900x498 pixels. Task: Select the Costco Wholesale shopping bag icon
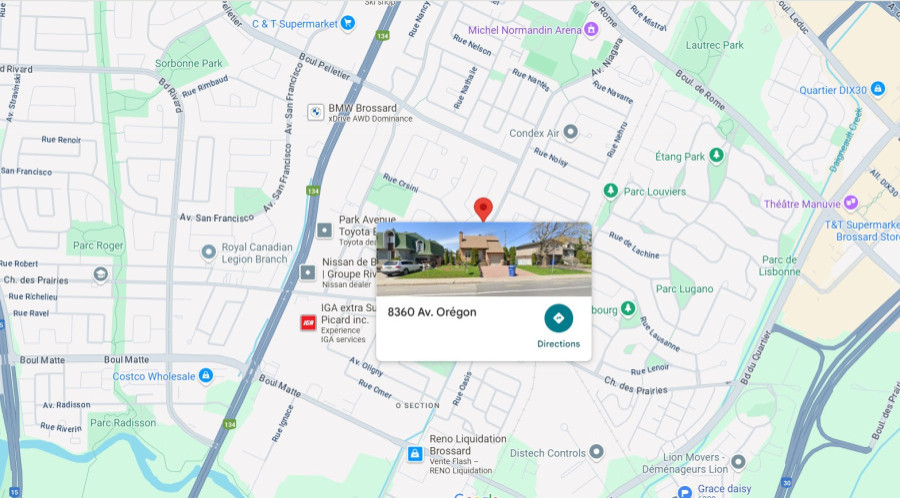pyautogui.click(x=205, y=376)
